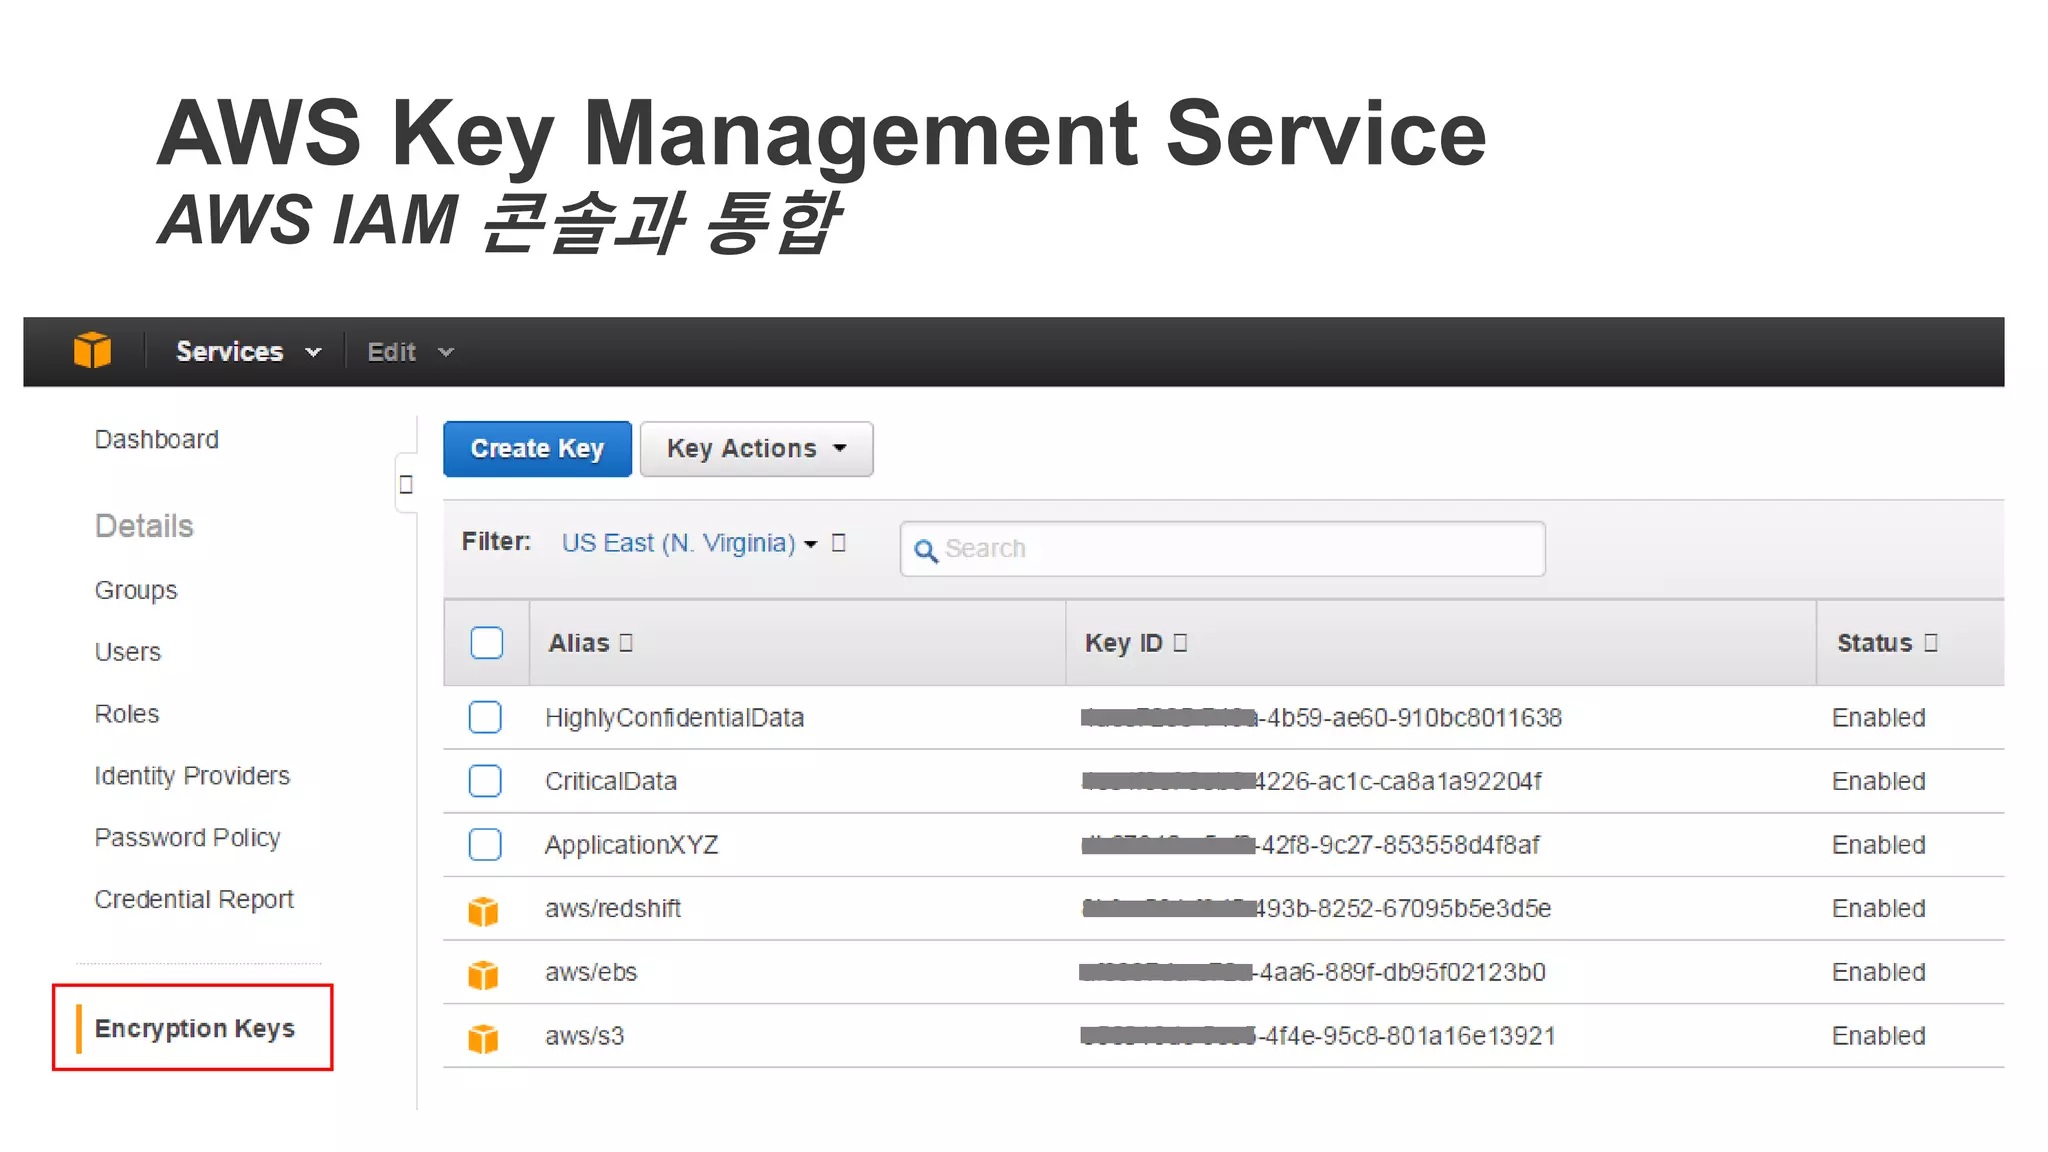Click the aws/redshift cube icon

[x=483, y=911]
